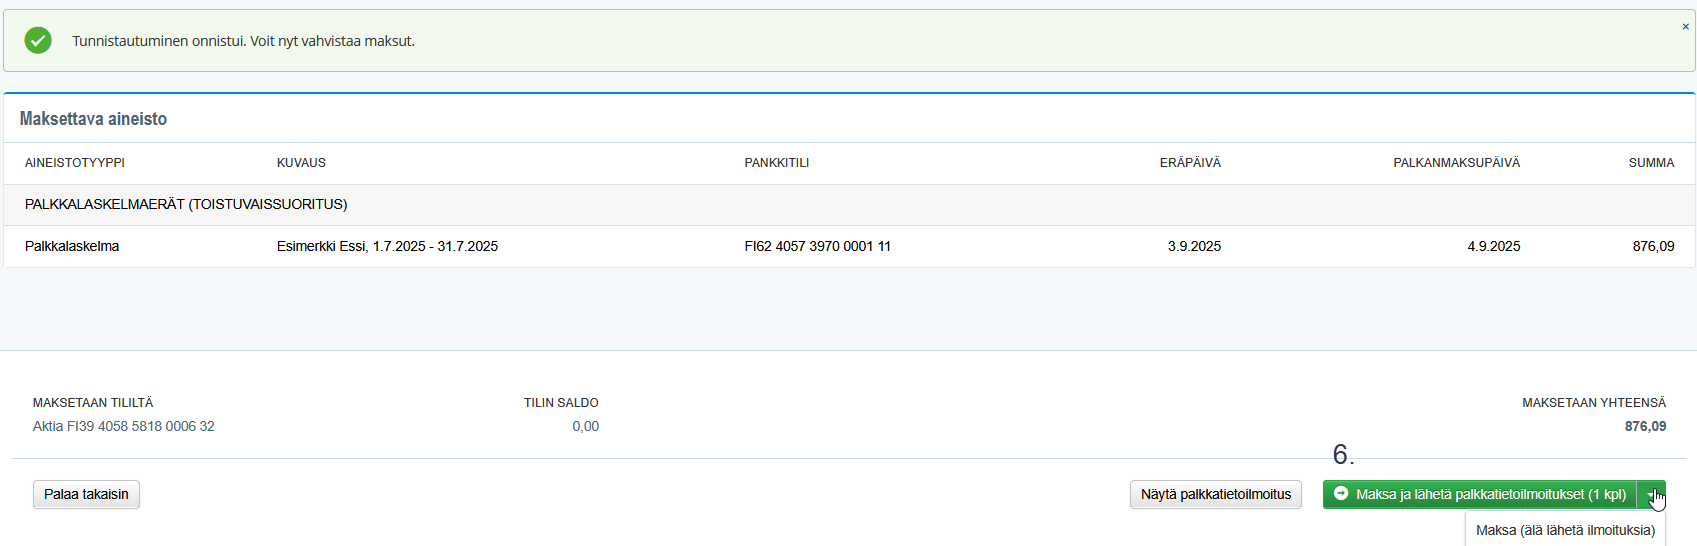Click "Maksa ja lähetä palkkatietoilmoitukset (1 kpl)"
The width and height of the screenshot is (1697, 546).
tap(1480, 494)
